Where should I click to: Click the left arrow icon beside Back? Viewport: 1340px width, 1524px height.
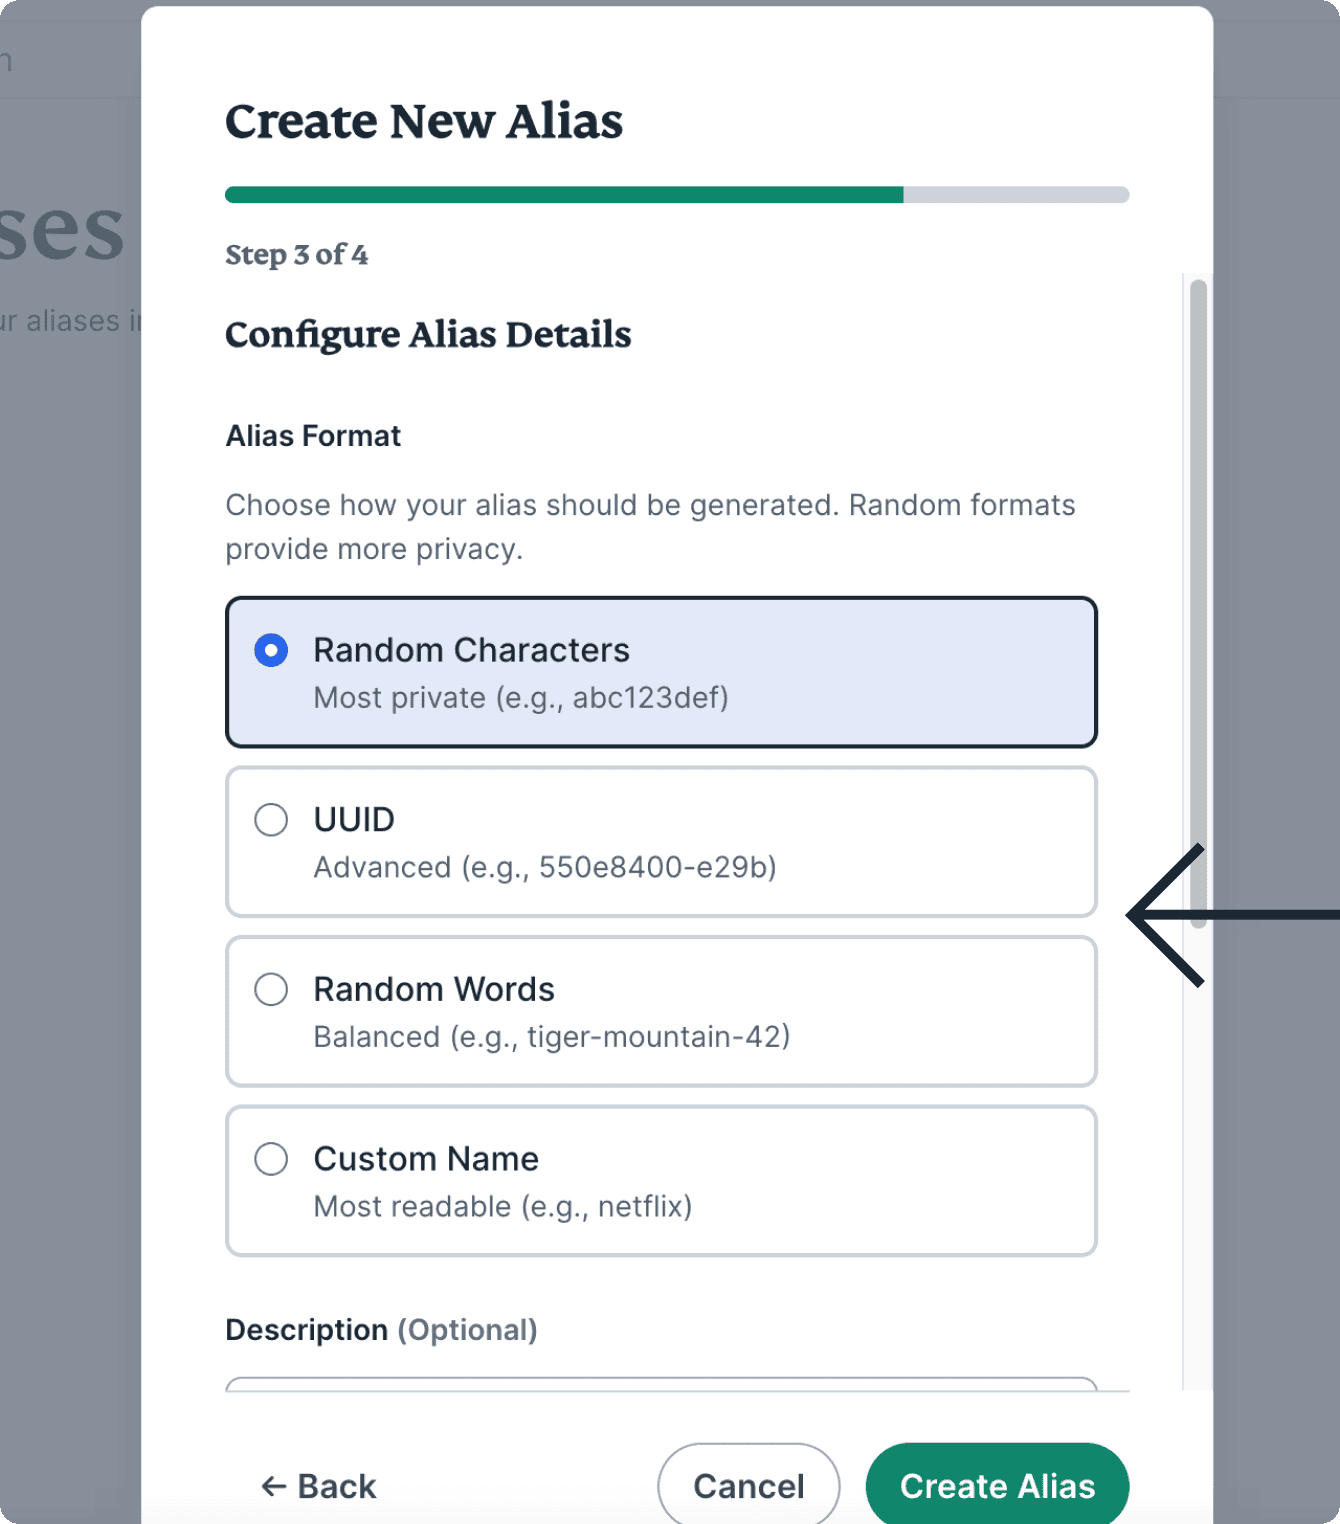point(273,1487)
